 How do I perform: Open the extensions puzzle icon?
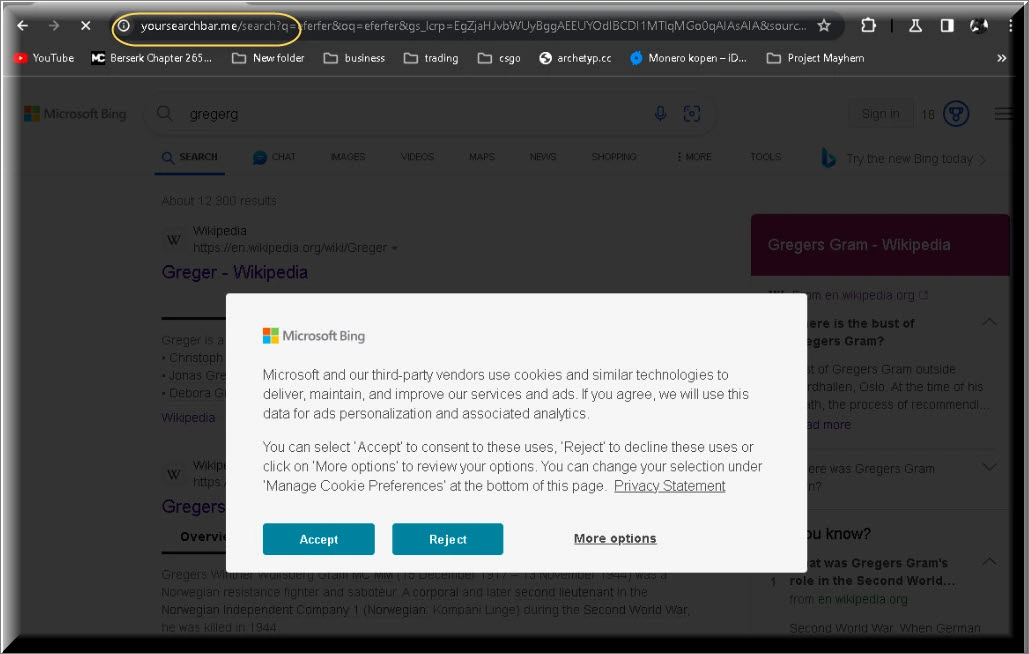point(868,26)
